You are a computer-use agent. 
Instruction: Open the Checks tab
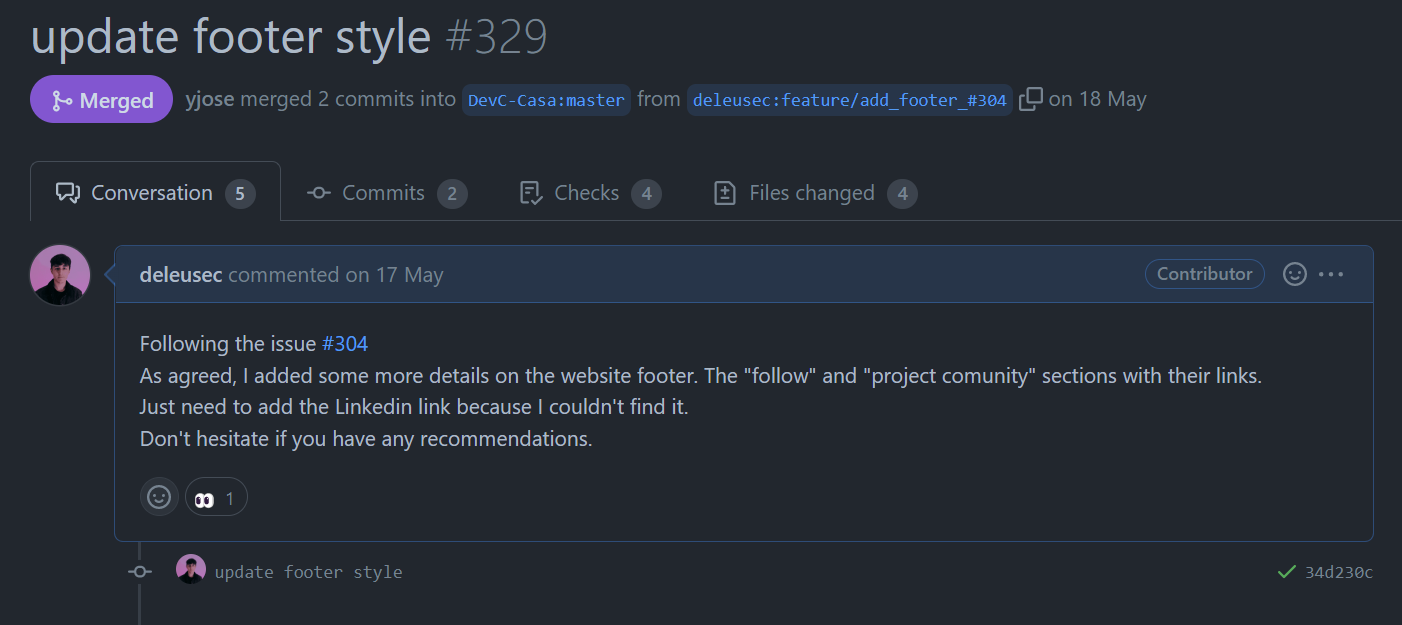(589, 193)
